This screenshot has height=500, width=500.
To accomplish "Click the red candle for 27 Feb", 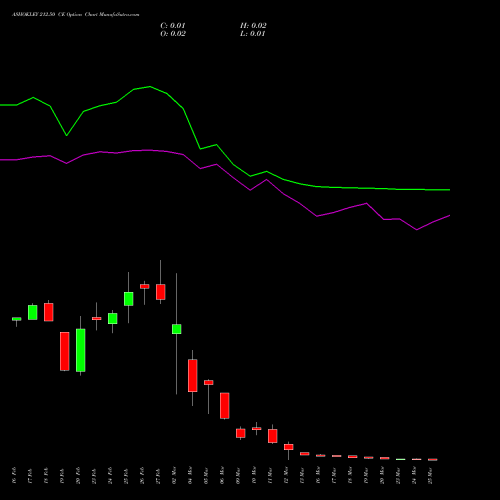I will coord(161,292).
